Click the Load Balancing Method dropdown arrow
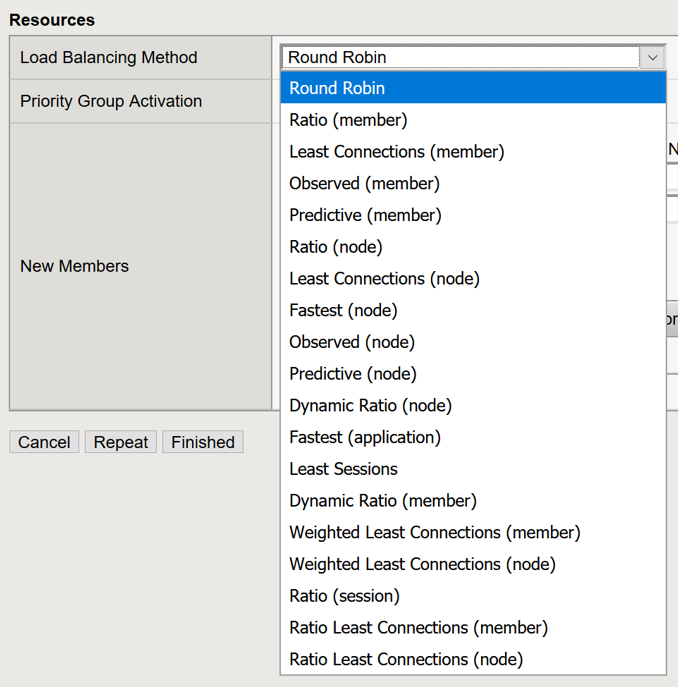Viewport: 678px width, 687px height. [x=652, y=58]
